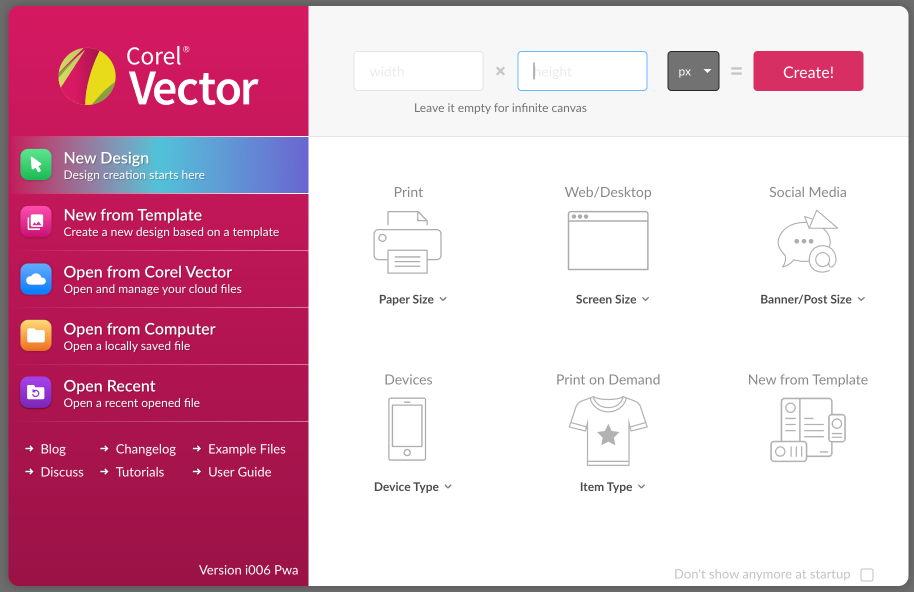Expand the Banner/Post Size dropdown
914x592 pixels.
tap(812, 298)
